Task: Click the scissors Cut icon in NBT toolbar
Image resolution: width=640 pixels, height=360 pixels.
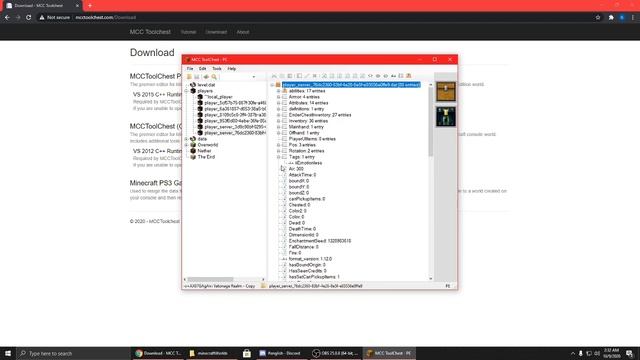Action: pyautogui.click(x=274, y=76)
